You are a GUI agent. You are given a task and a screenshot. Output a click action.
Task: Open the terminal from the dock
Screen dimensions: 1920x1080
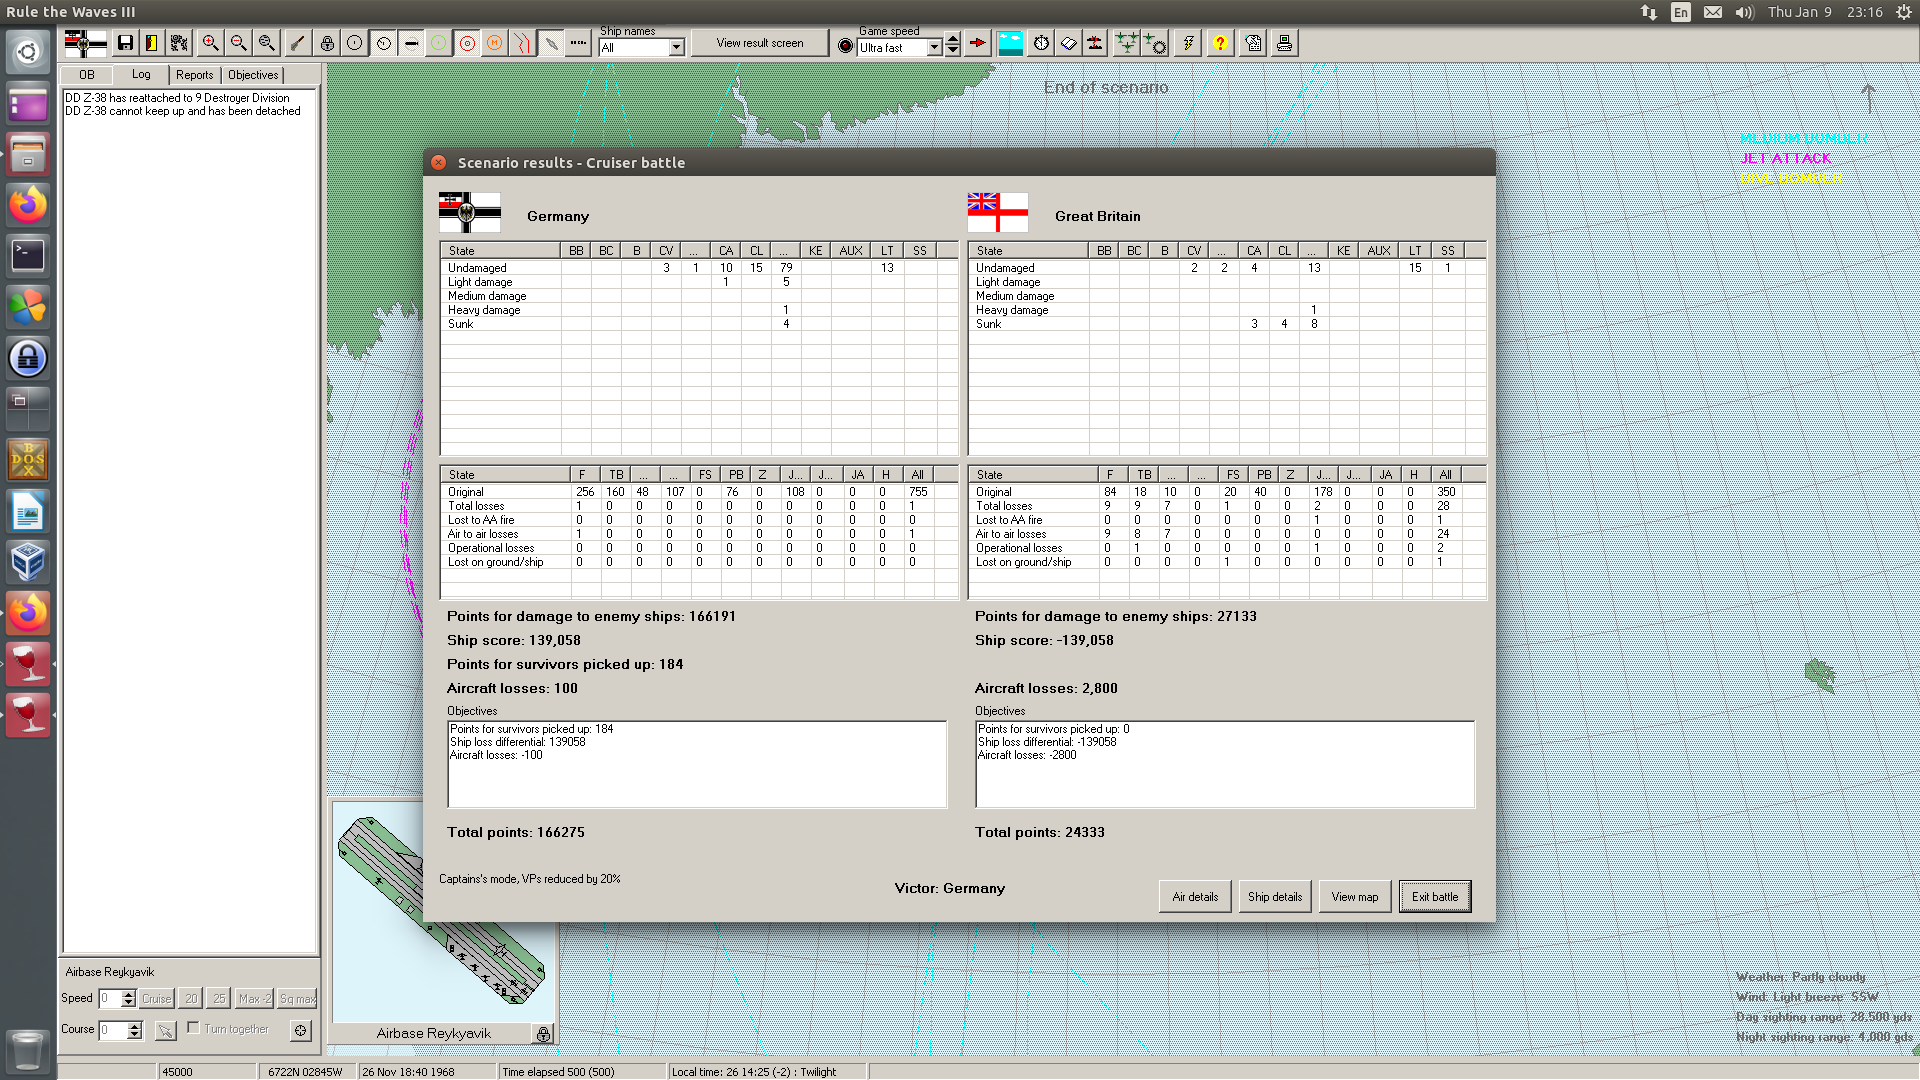(28, 255)
